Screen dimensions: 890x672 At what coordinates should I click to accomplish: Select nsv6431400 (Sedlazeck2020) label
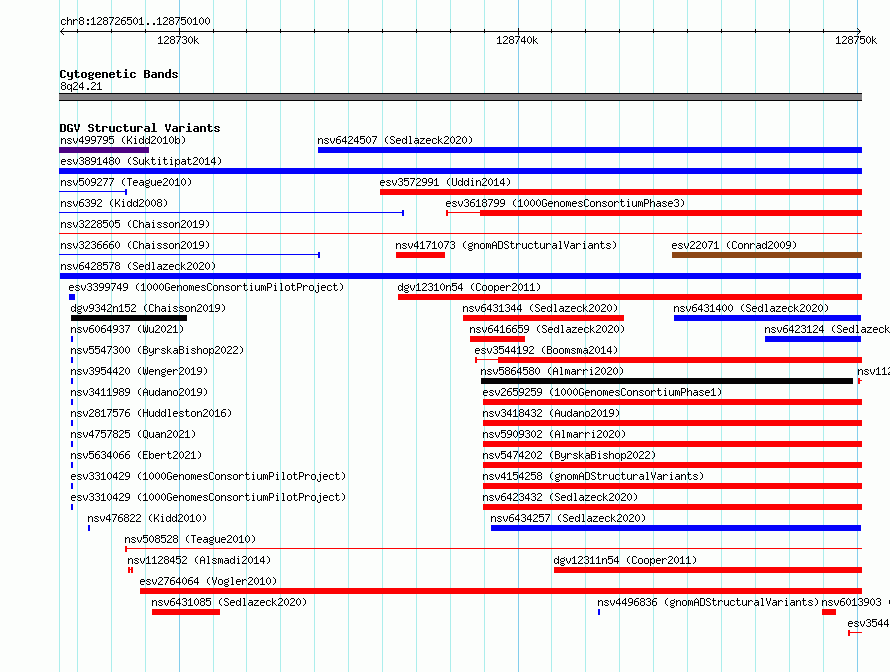point(751,308)
